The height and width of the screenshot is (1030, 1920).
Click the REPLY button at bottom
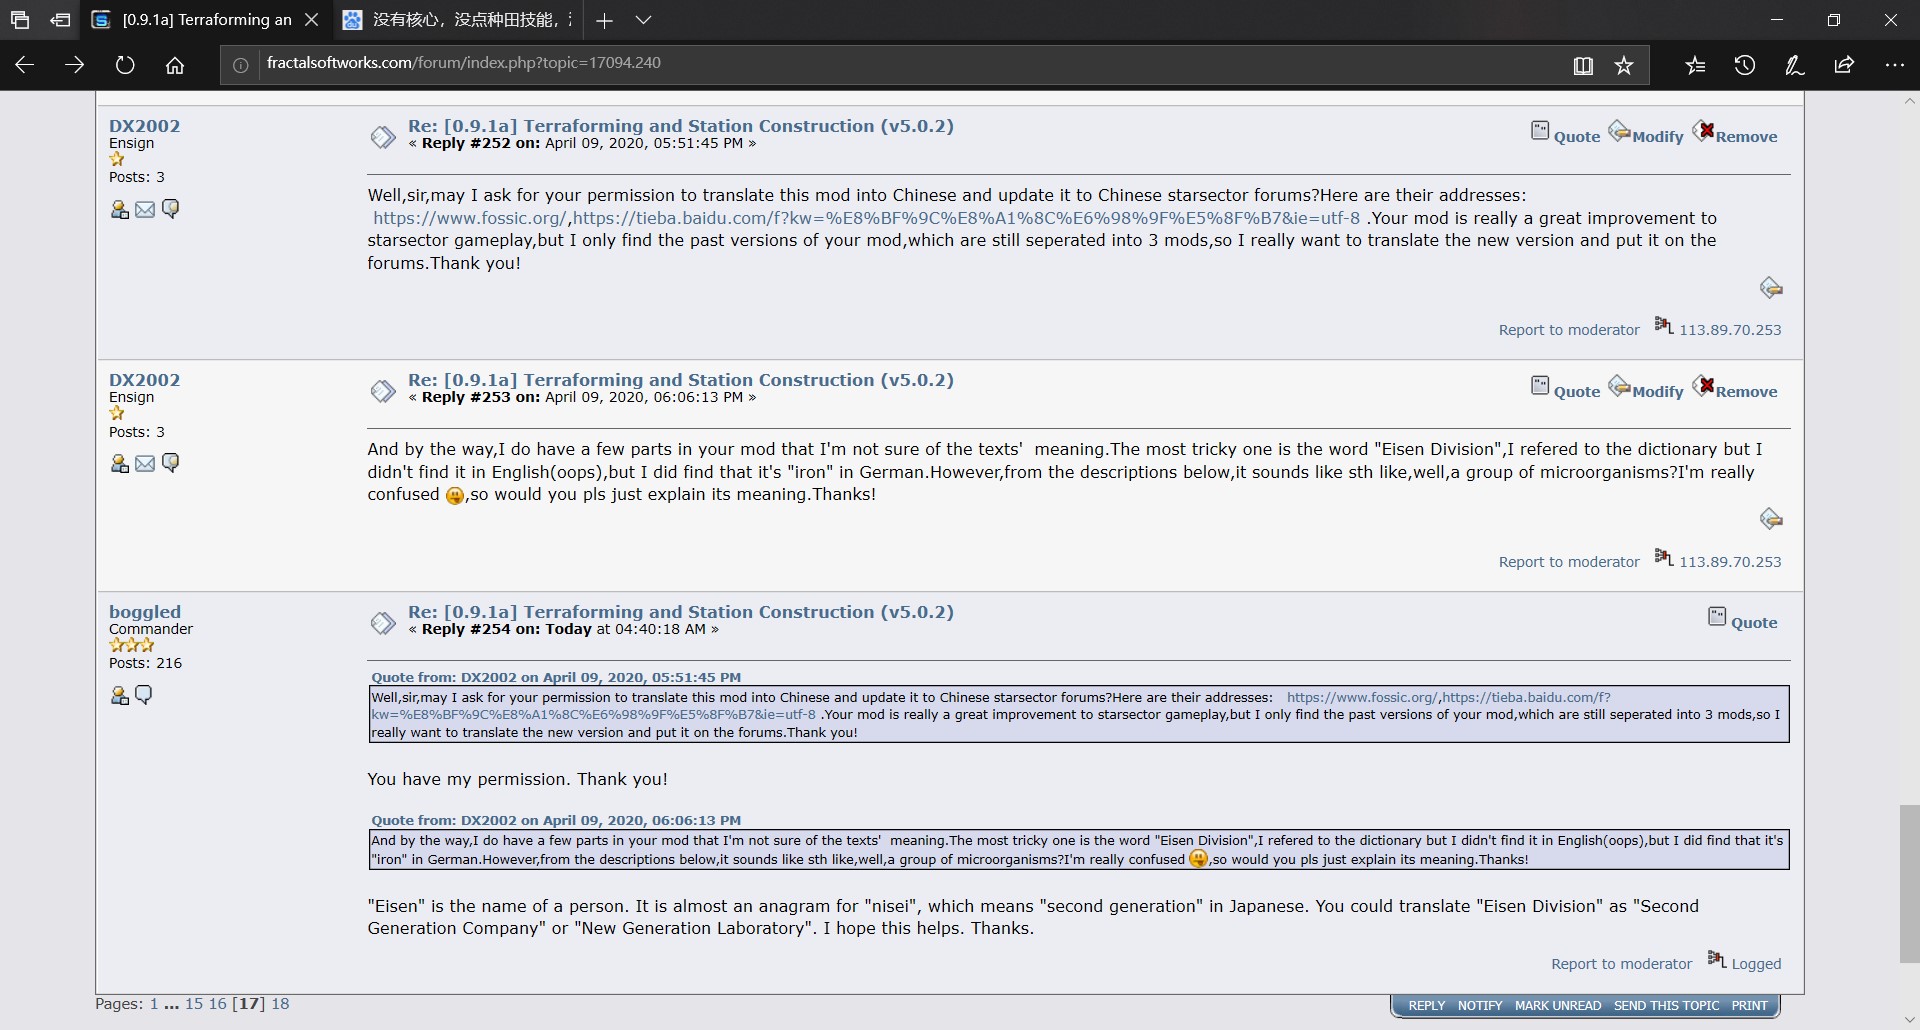click(1426, 1006)
